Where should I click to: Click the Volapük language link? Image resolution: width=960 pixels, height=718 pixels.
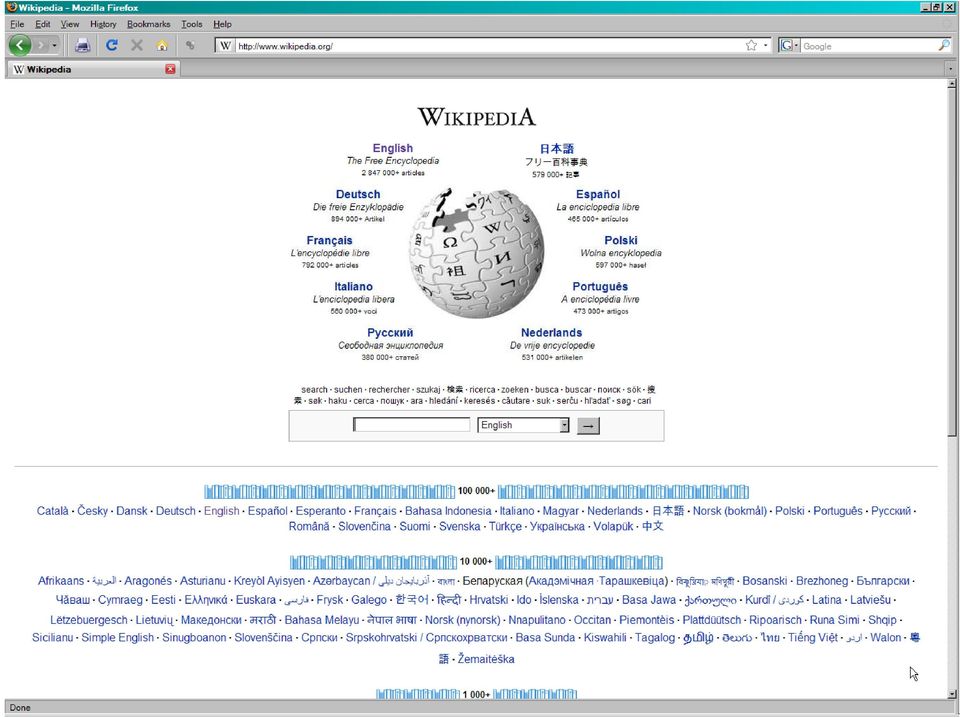point(613,526)
